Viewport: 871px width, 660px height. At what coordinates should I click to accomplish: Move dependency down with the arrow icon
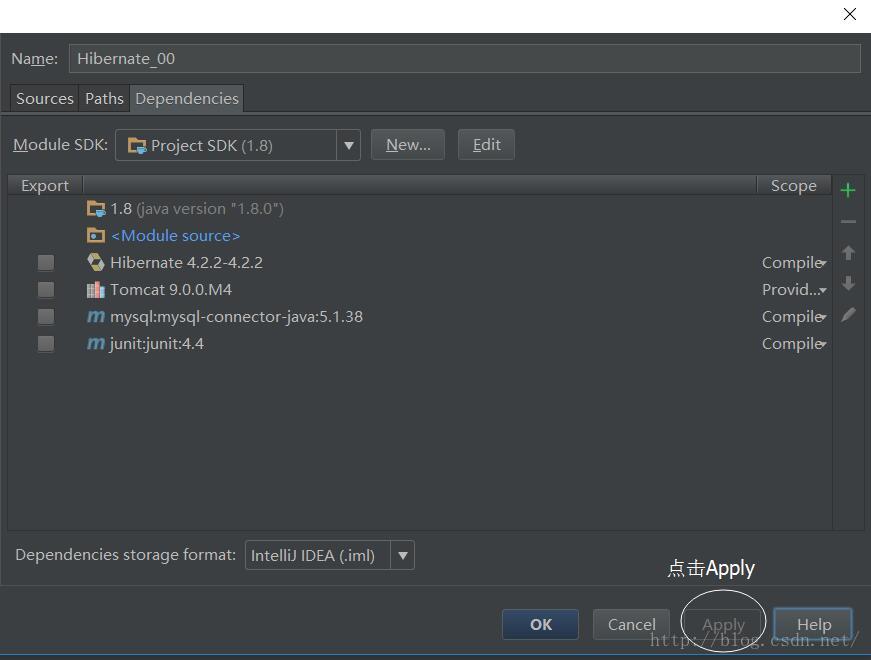coord(848,283)
